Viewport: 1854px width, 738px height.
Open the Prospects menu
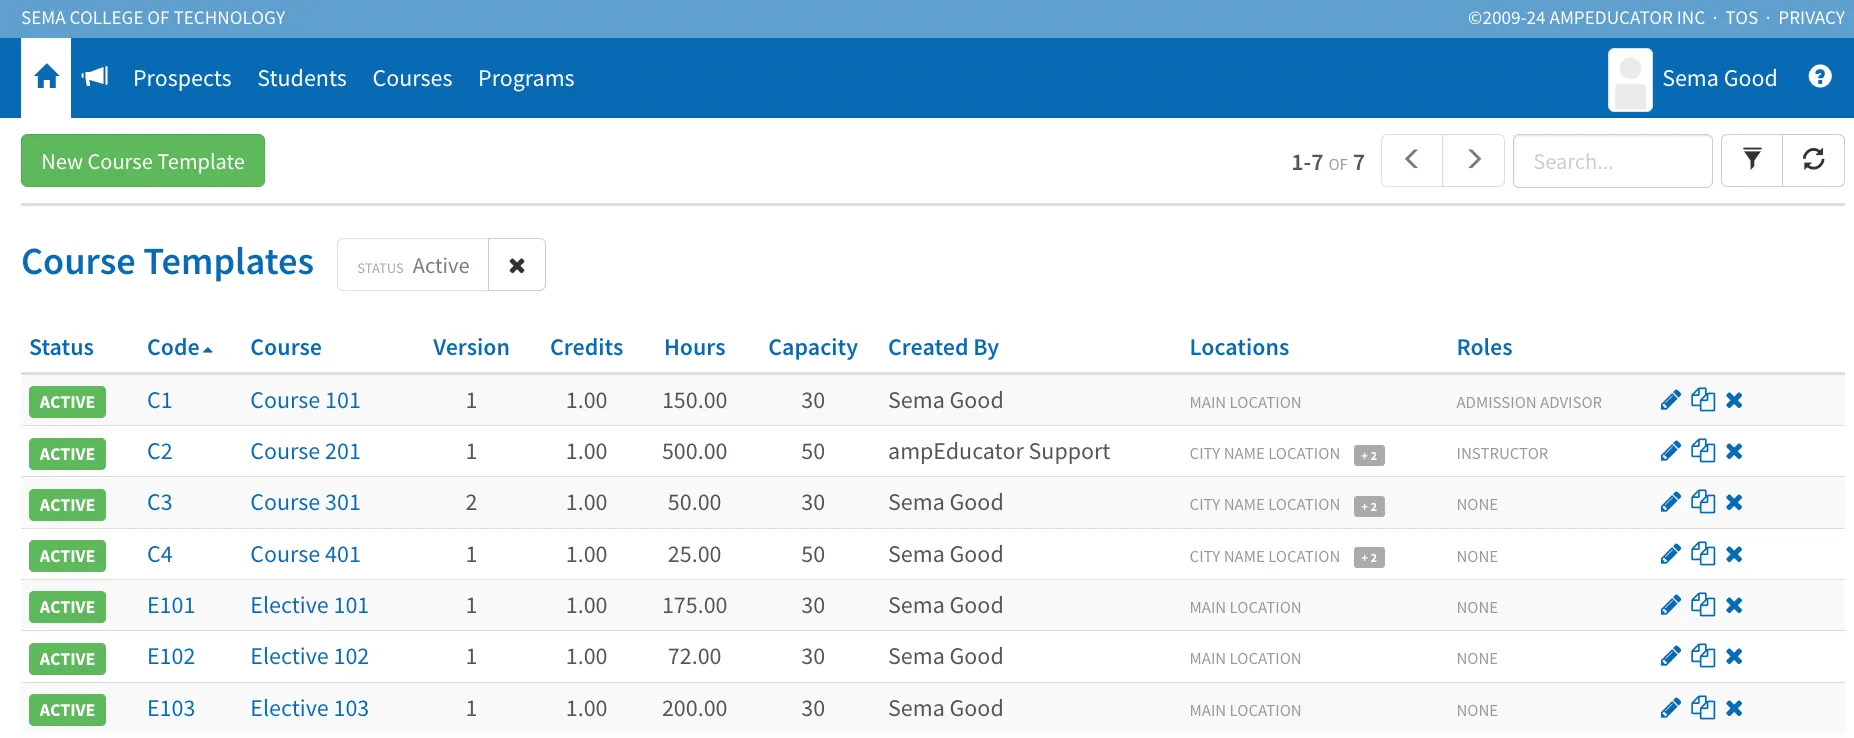[182, 78]
